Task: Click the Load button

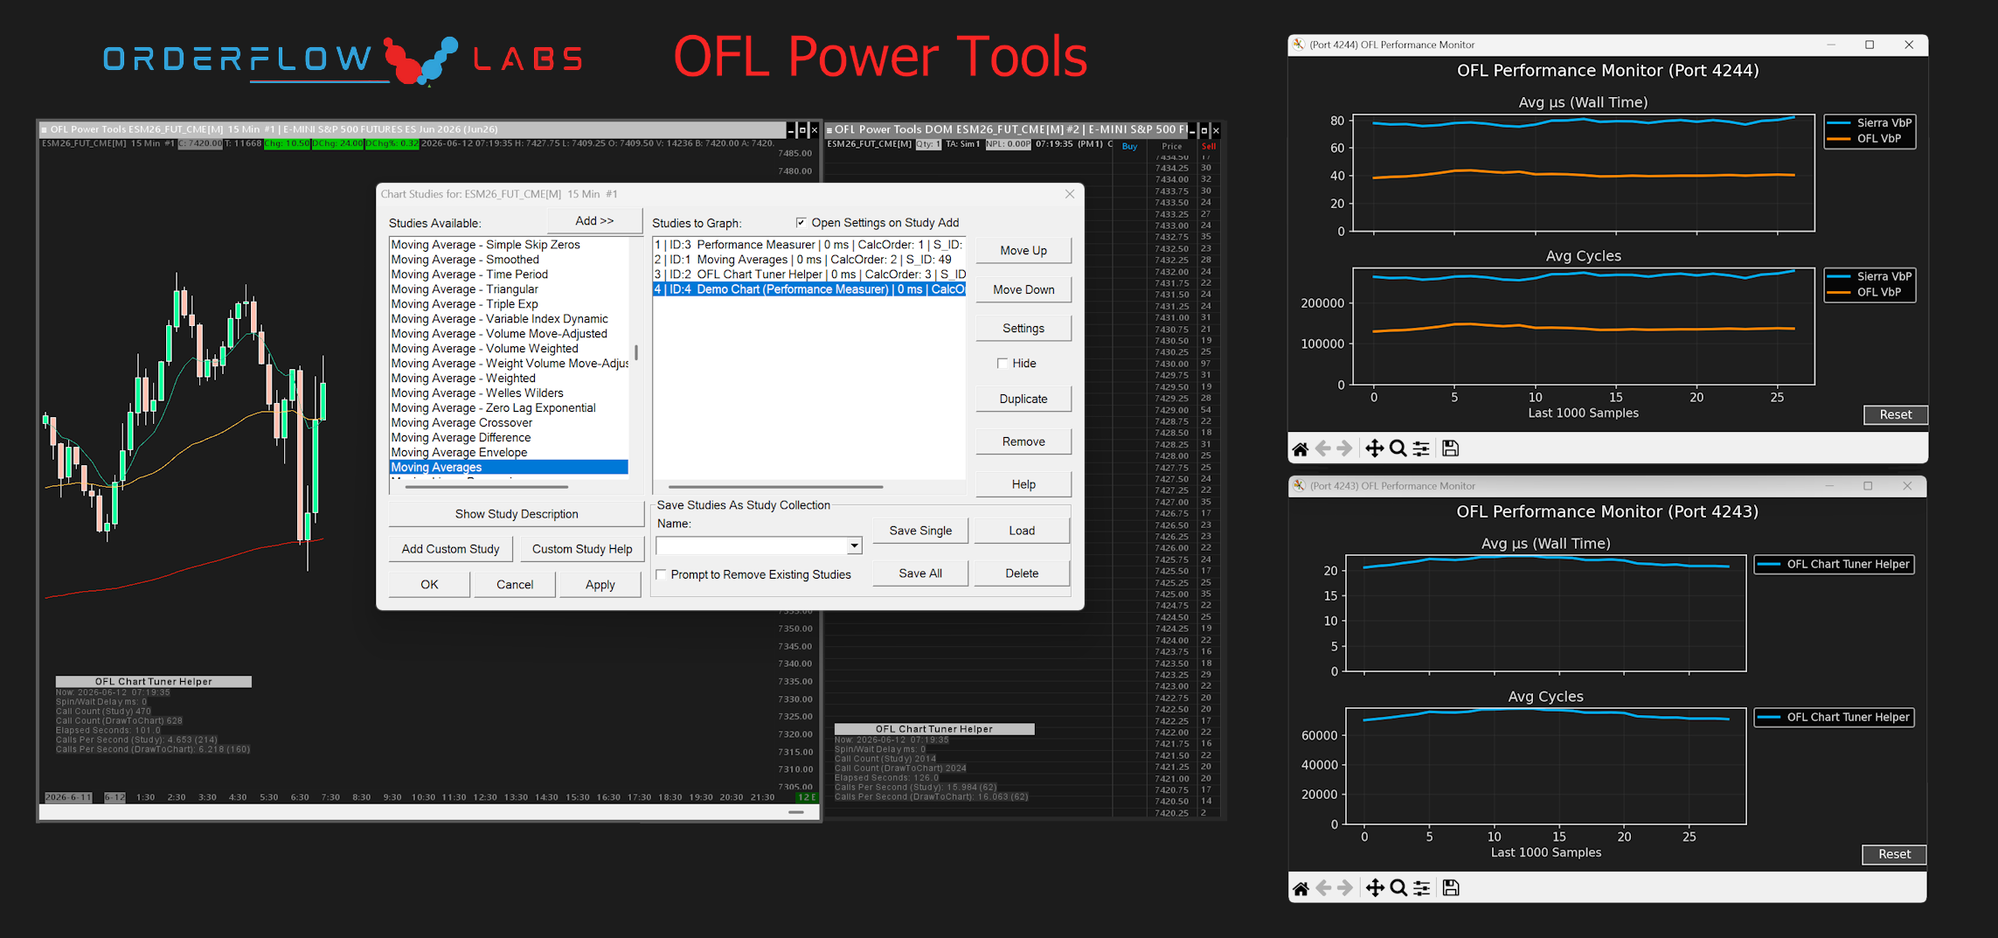Action: (1022, 530)
